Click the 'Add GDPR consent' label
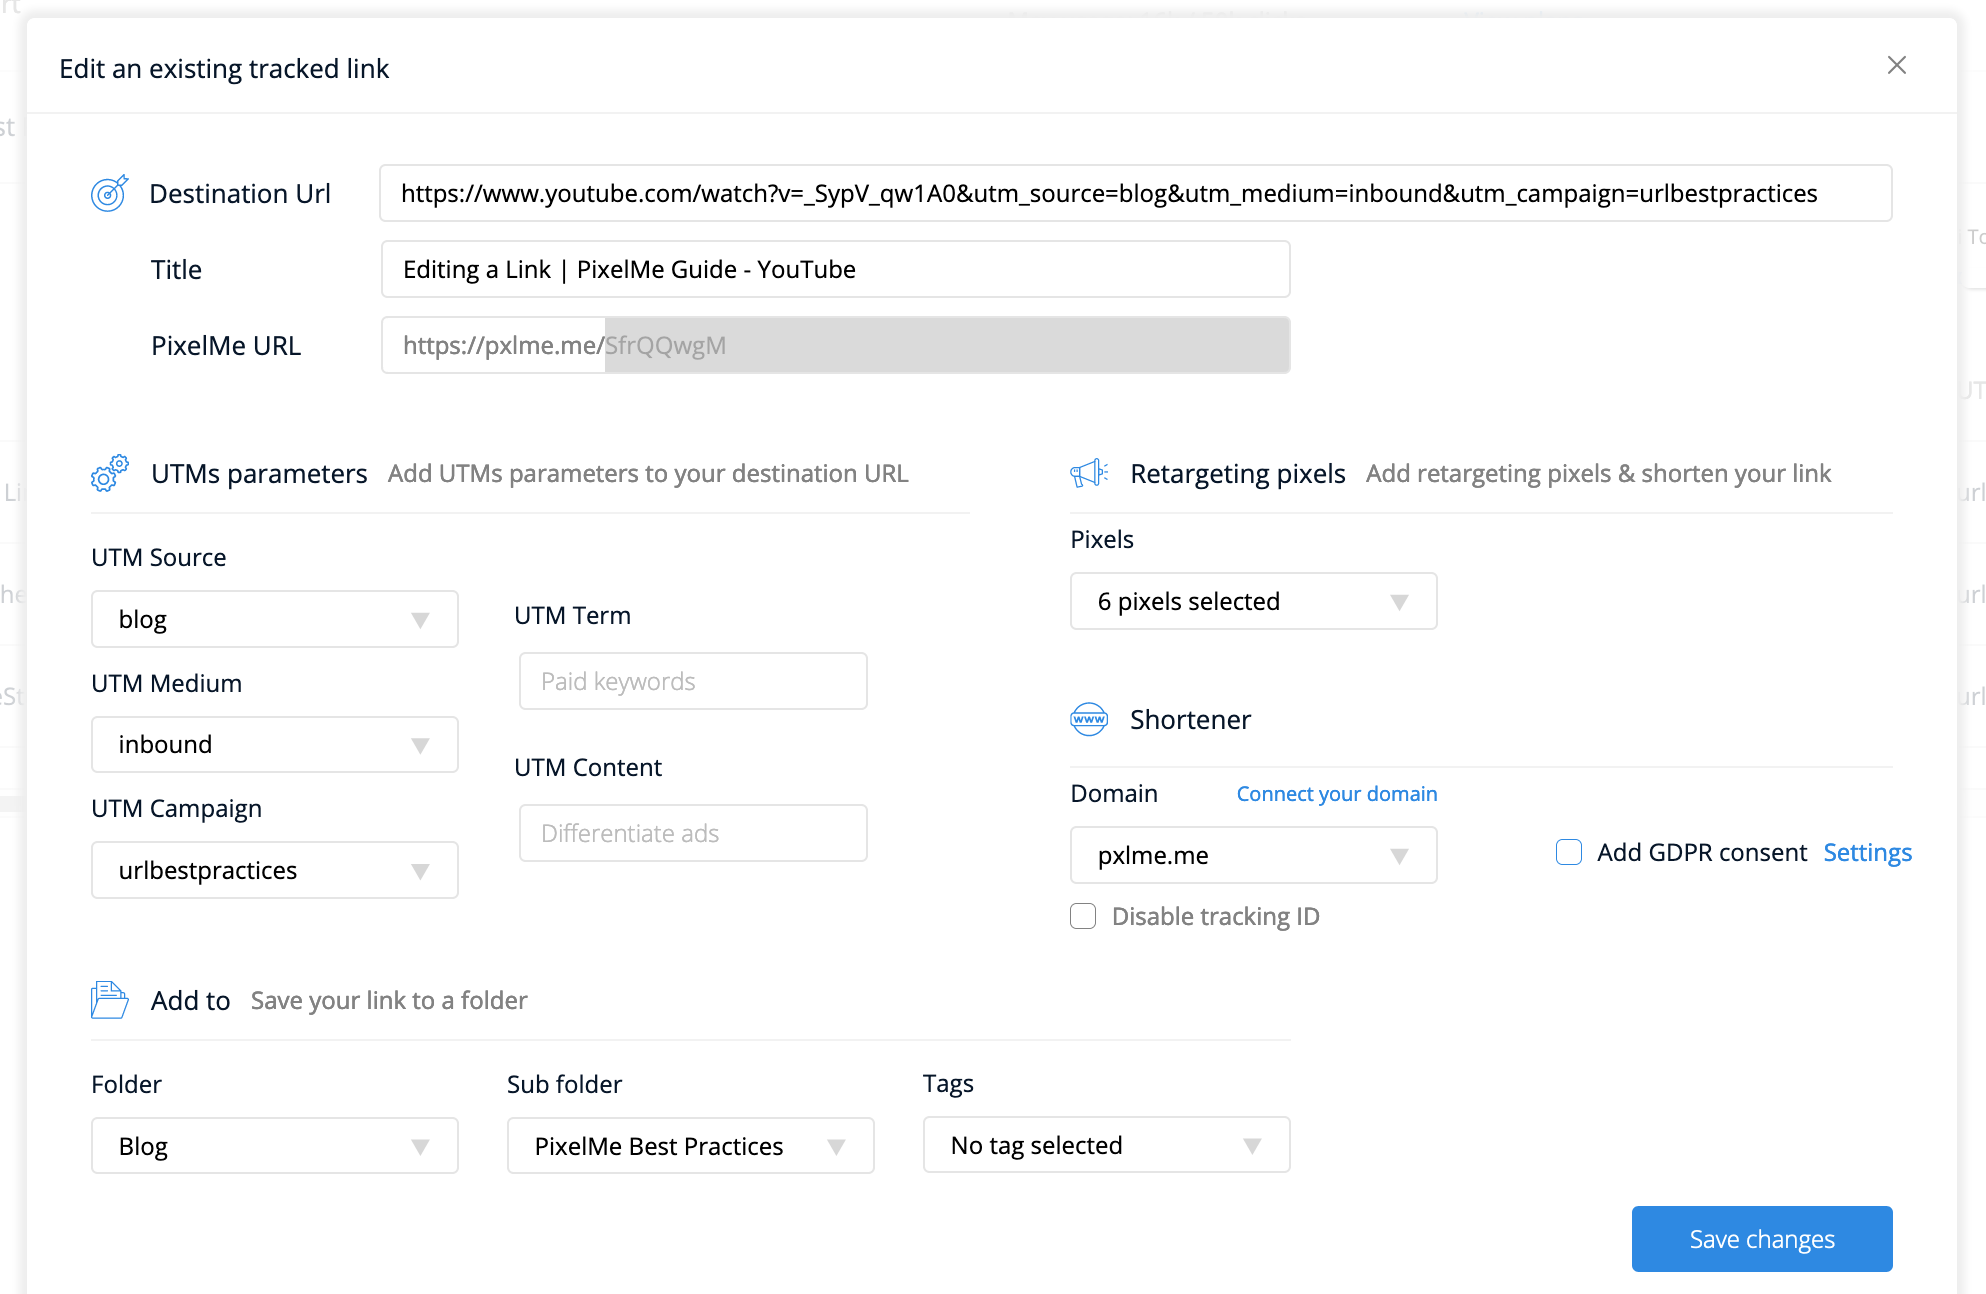This screenshot has height=1294, width=1986. 1702,852
